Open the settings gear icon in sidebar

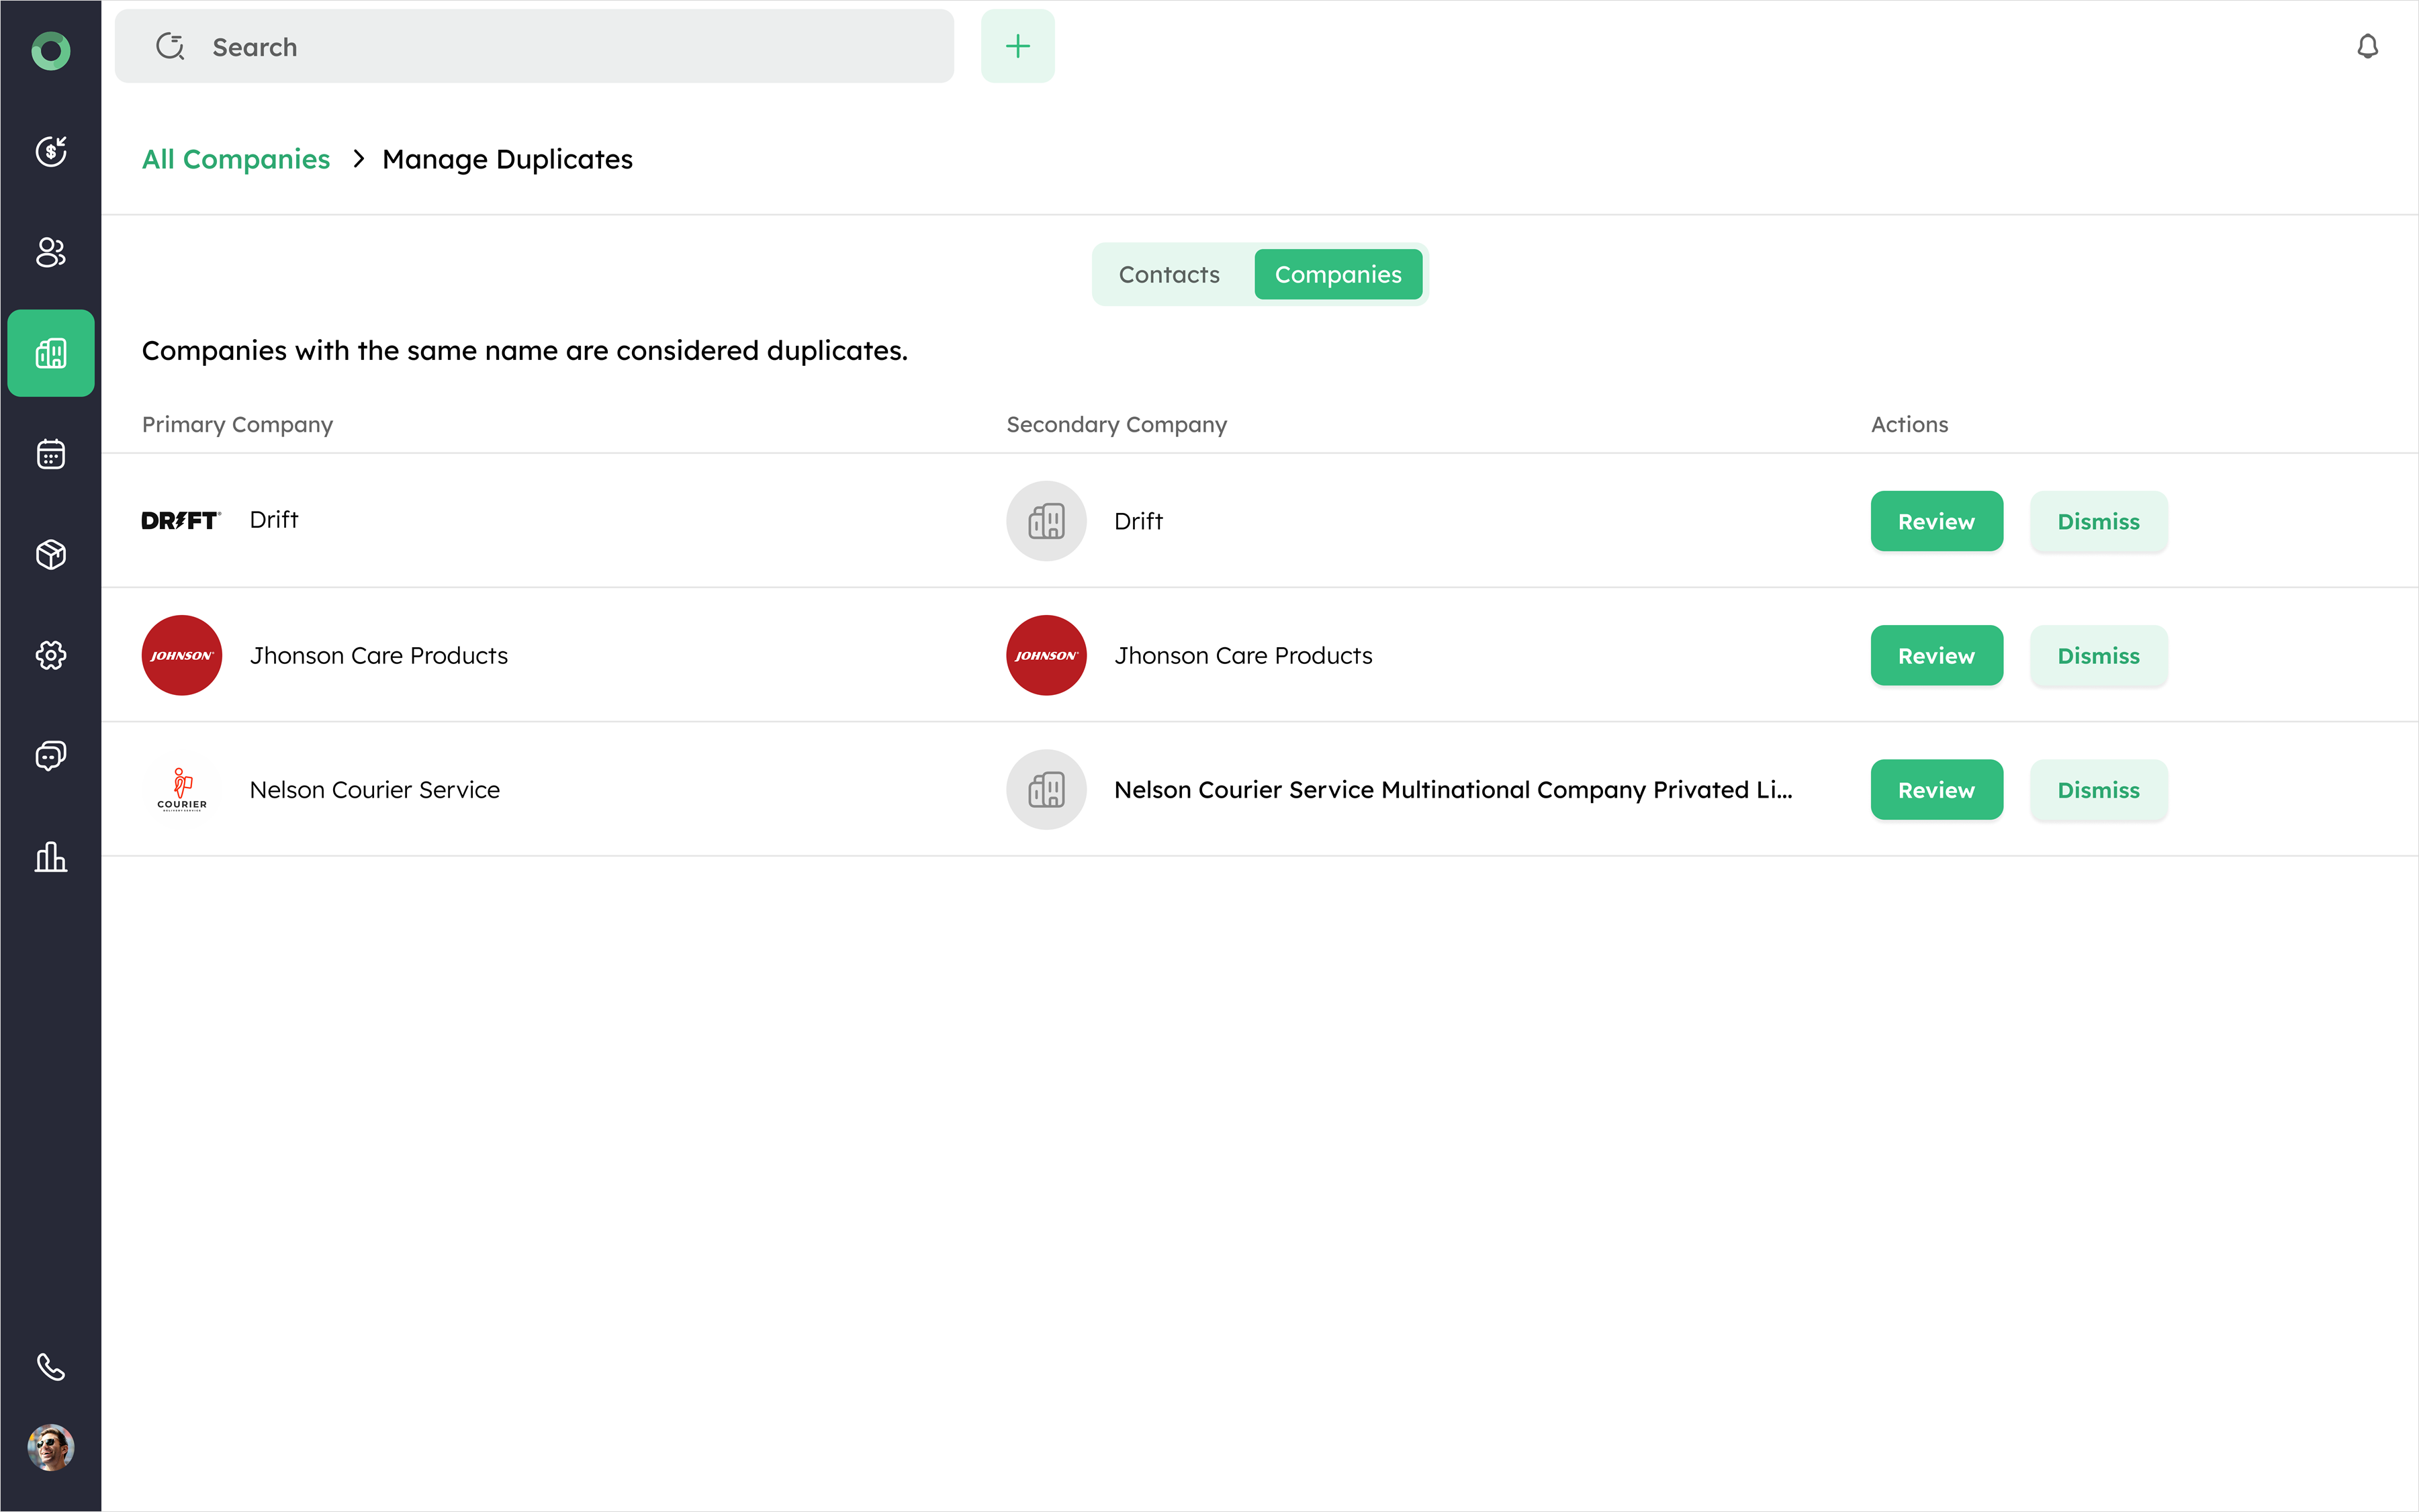[50, 655]
